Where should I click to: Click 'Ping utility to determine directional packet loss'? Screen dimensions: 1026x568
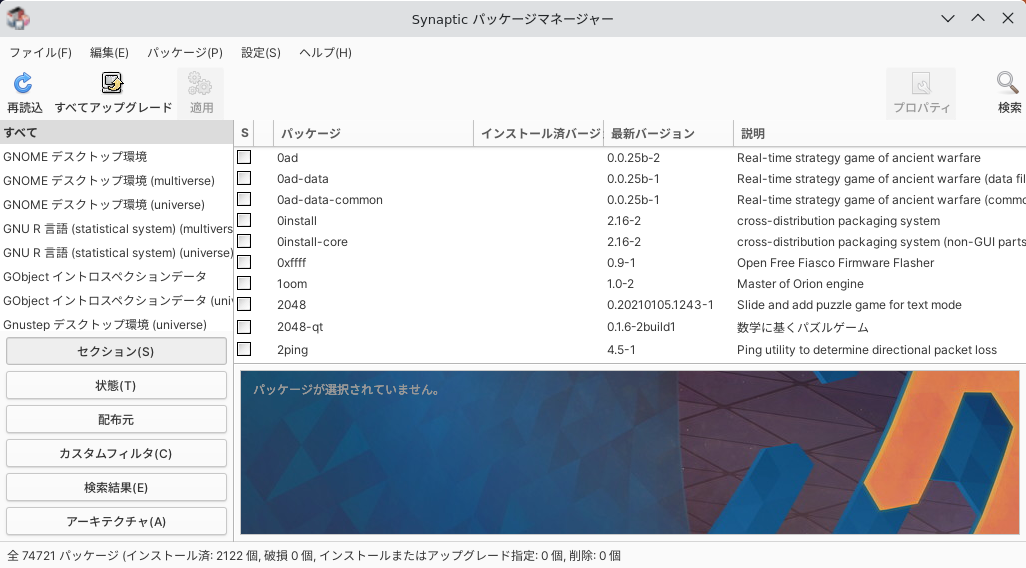867,349
